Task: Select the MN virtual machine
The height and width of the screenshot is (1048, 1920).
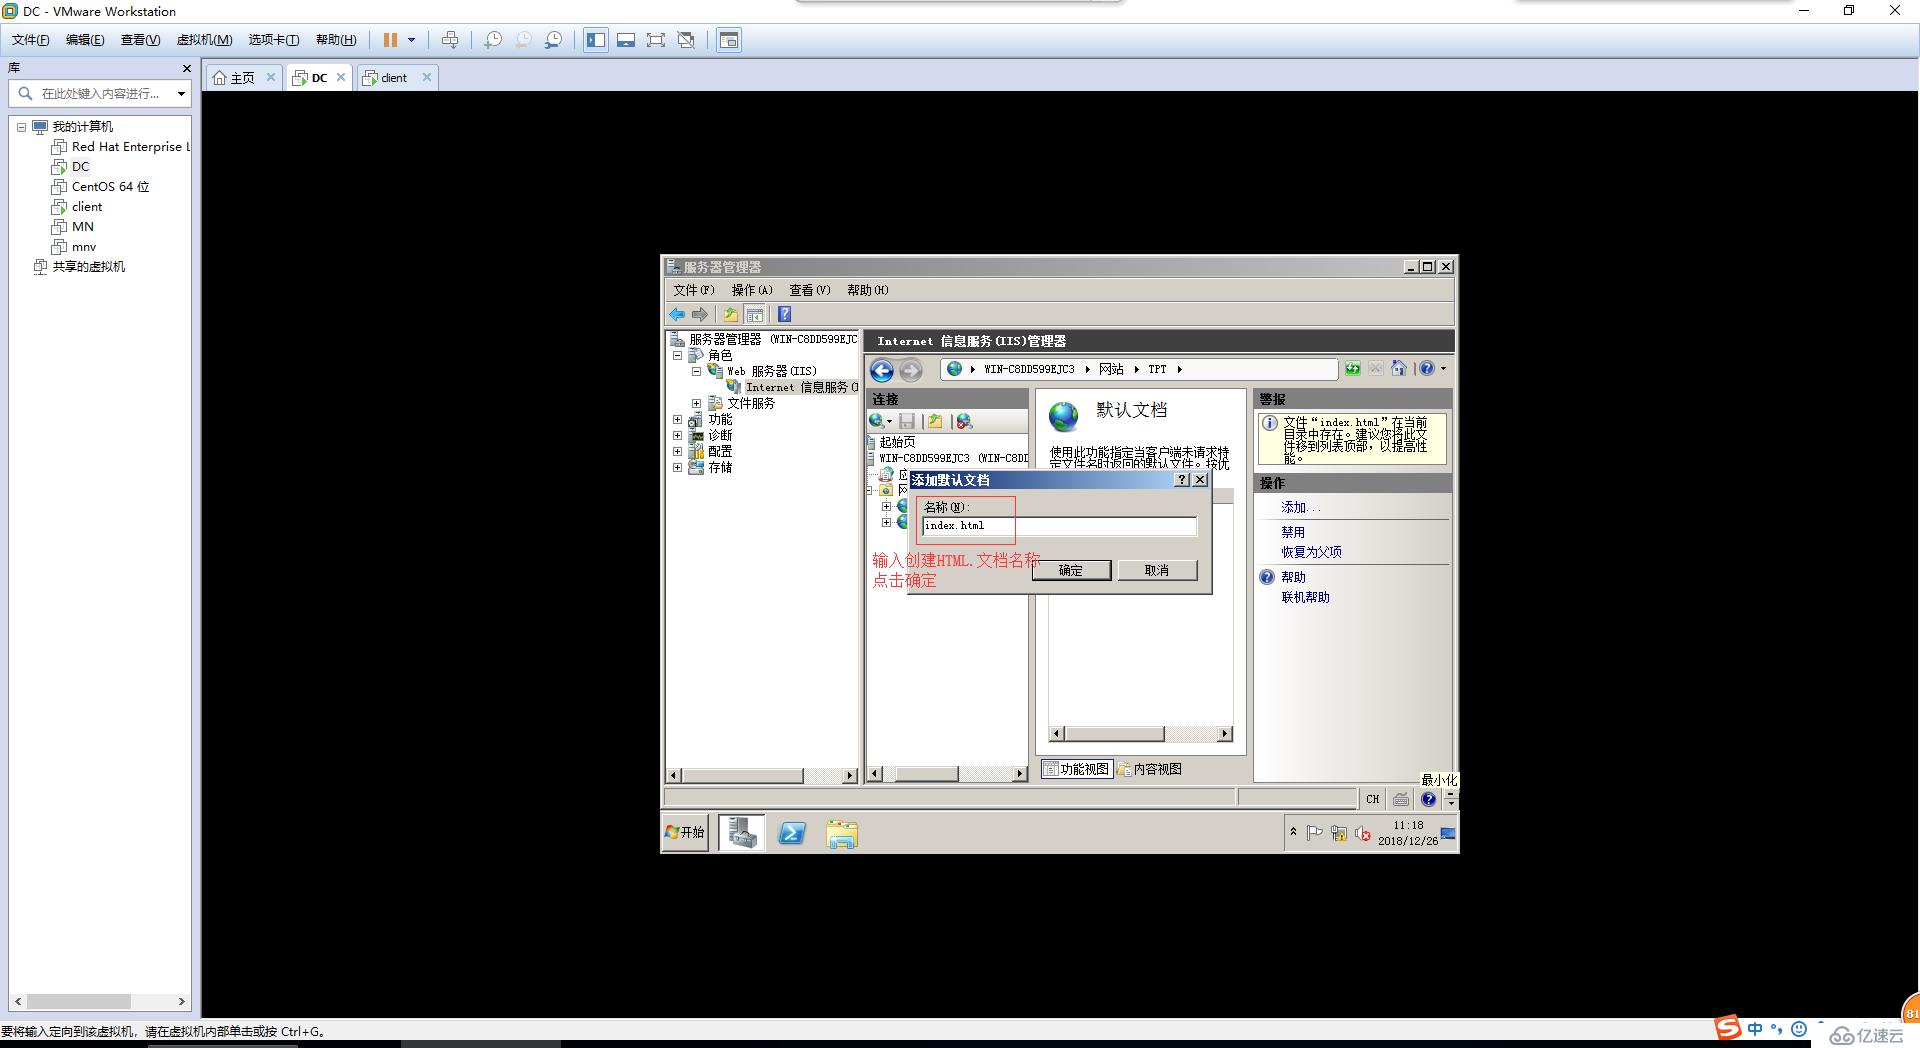Action: click(73, 227)
